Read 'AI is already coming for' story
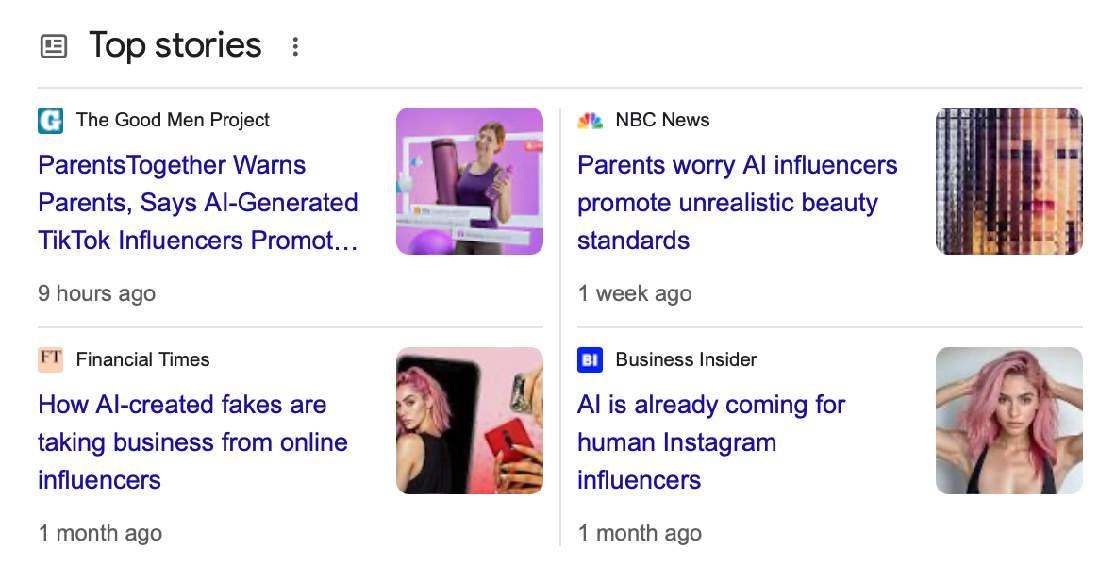The width and height of the screenshot is (1119, 566). point(711,442)
